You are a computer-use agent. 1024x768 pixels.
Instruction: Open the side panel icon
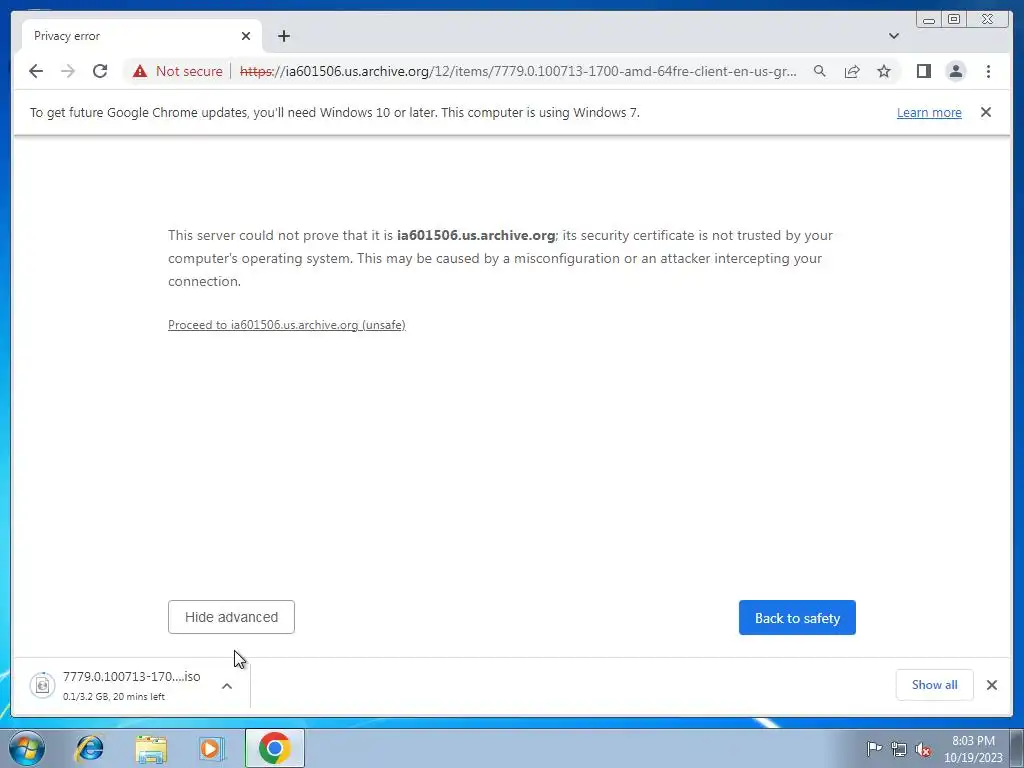coord(923,71)
